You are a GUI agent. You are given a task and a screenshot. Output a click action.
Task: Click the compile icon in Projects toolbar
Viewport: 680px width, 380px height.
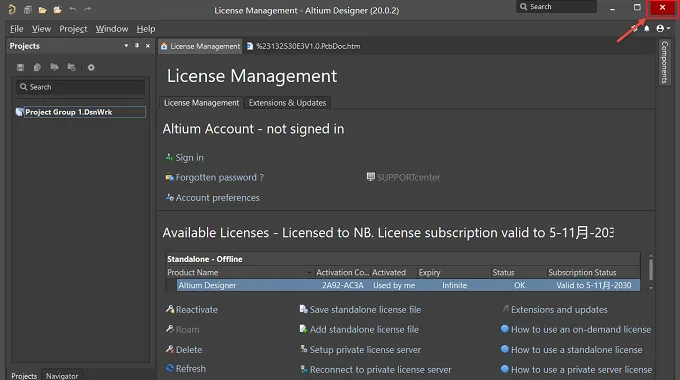click(x=37, y=67)
